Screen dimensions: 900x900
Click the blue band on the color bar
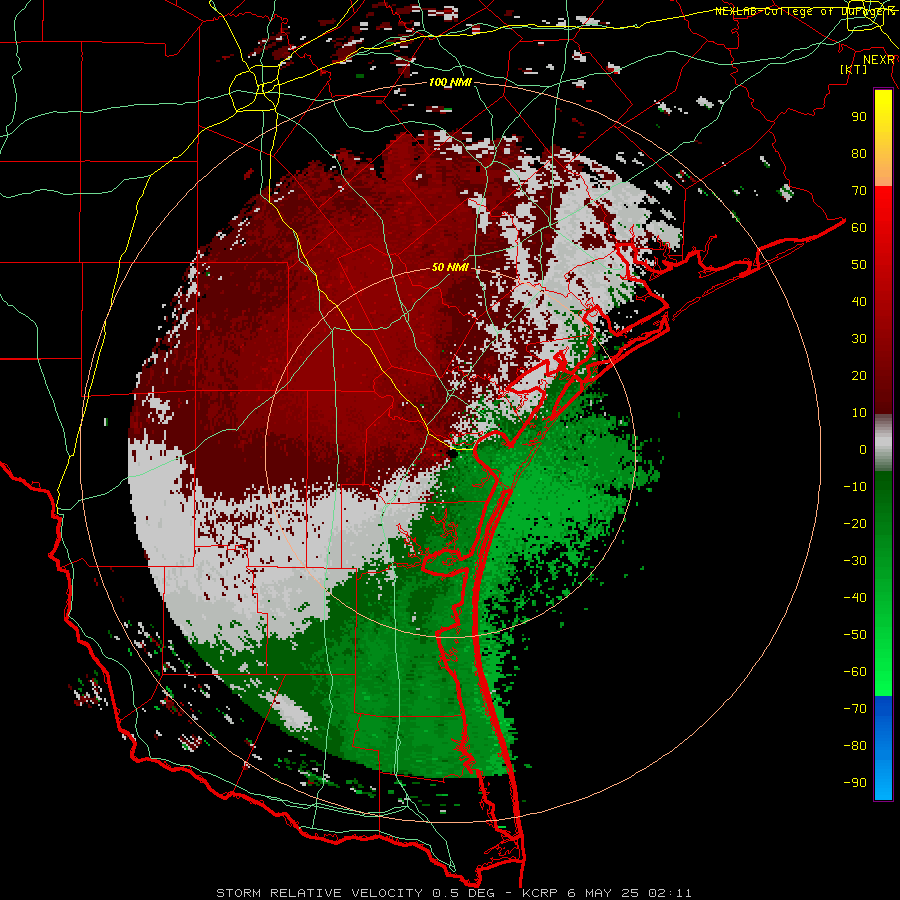[x=883, y=747]
